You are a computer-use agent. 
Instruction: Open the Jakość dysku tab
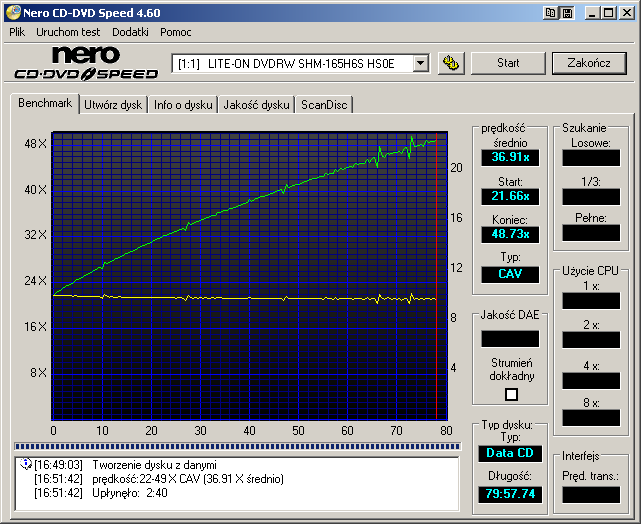point(256,105)
